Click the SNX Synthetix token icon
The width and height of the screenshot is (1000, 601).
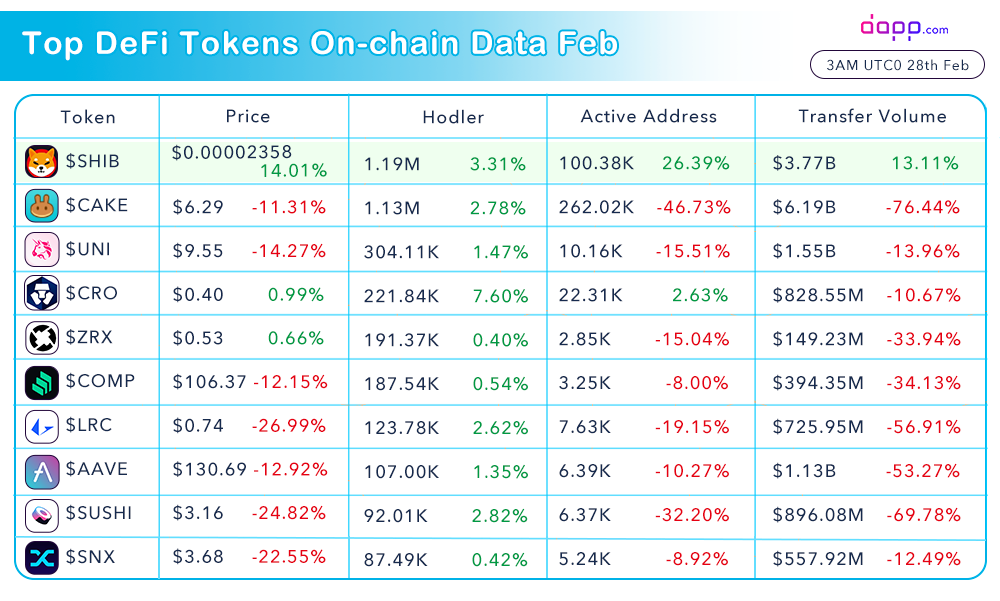pos(41,558)
